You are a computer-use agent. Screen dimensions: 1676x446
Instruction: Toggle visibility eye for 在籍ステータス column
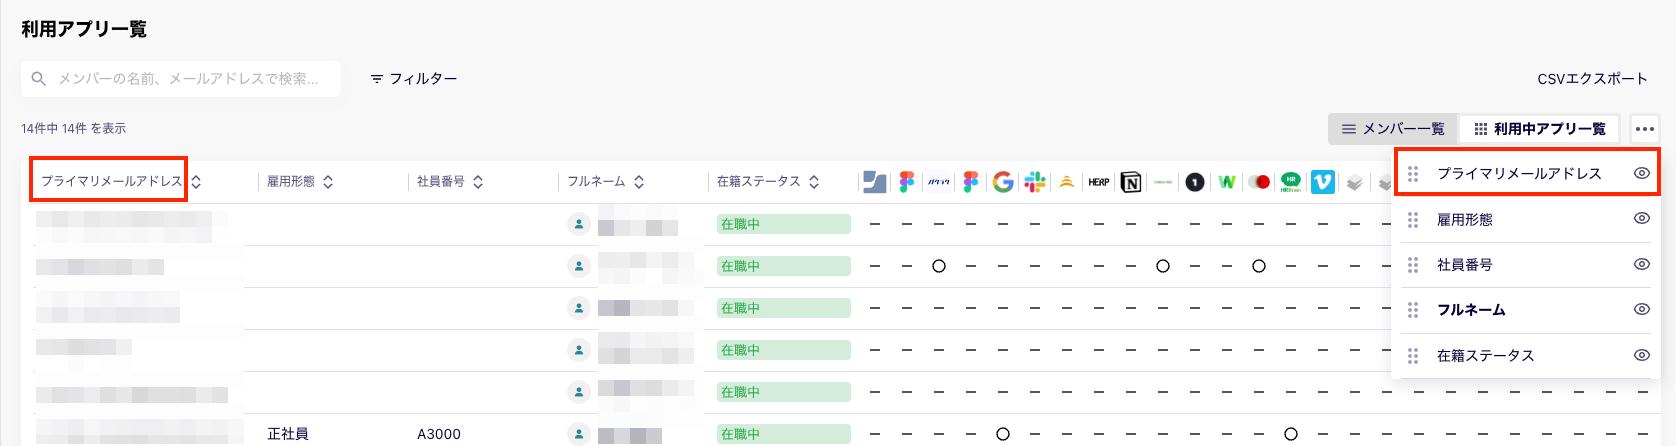[x=1641, y=355]
